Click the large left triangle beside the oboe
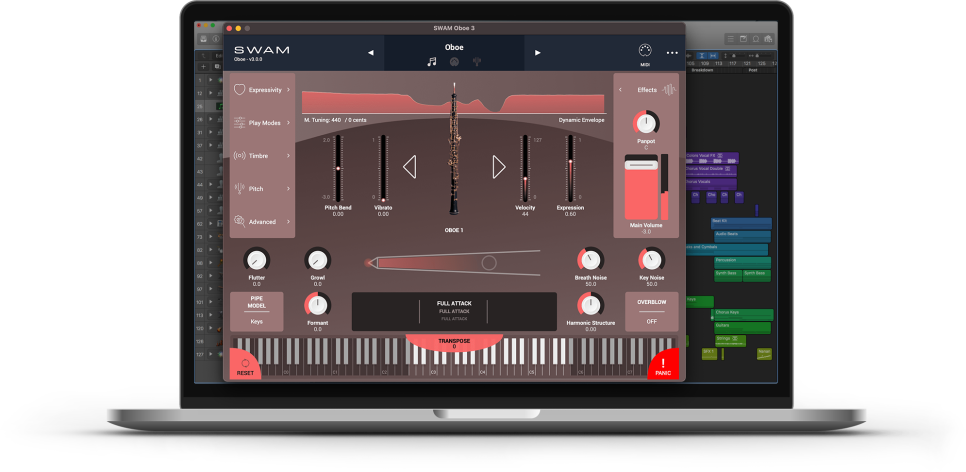Image resolution: width=966 pixels, height=472 pixels. [x=410, y=166]
